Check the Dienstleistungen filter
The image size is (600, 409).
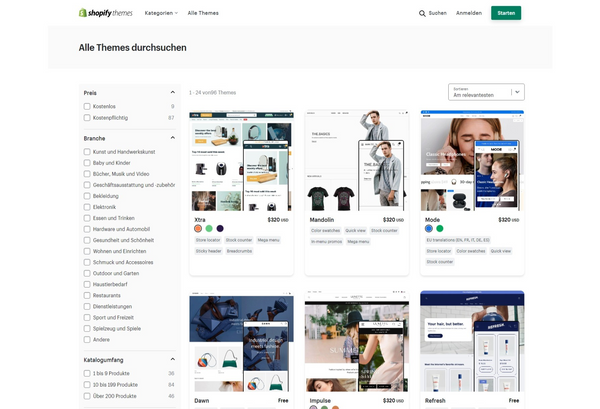pyautogui.click(x=87, y=306)
